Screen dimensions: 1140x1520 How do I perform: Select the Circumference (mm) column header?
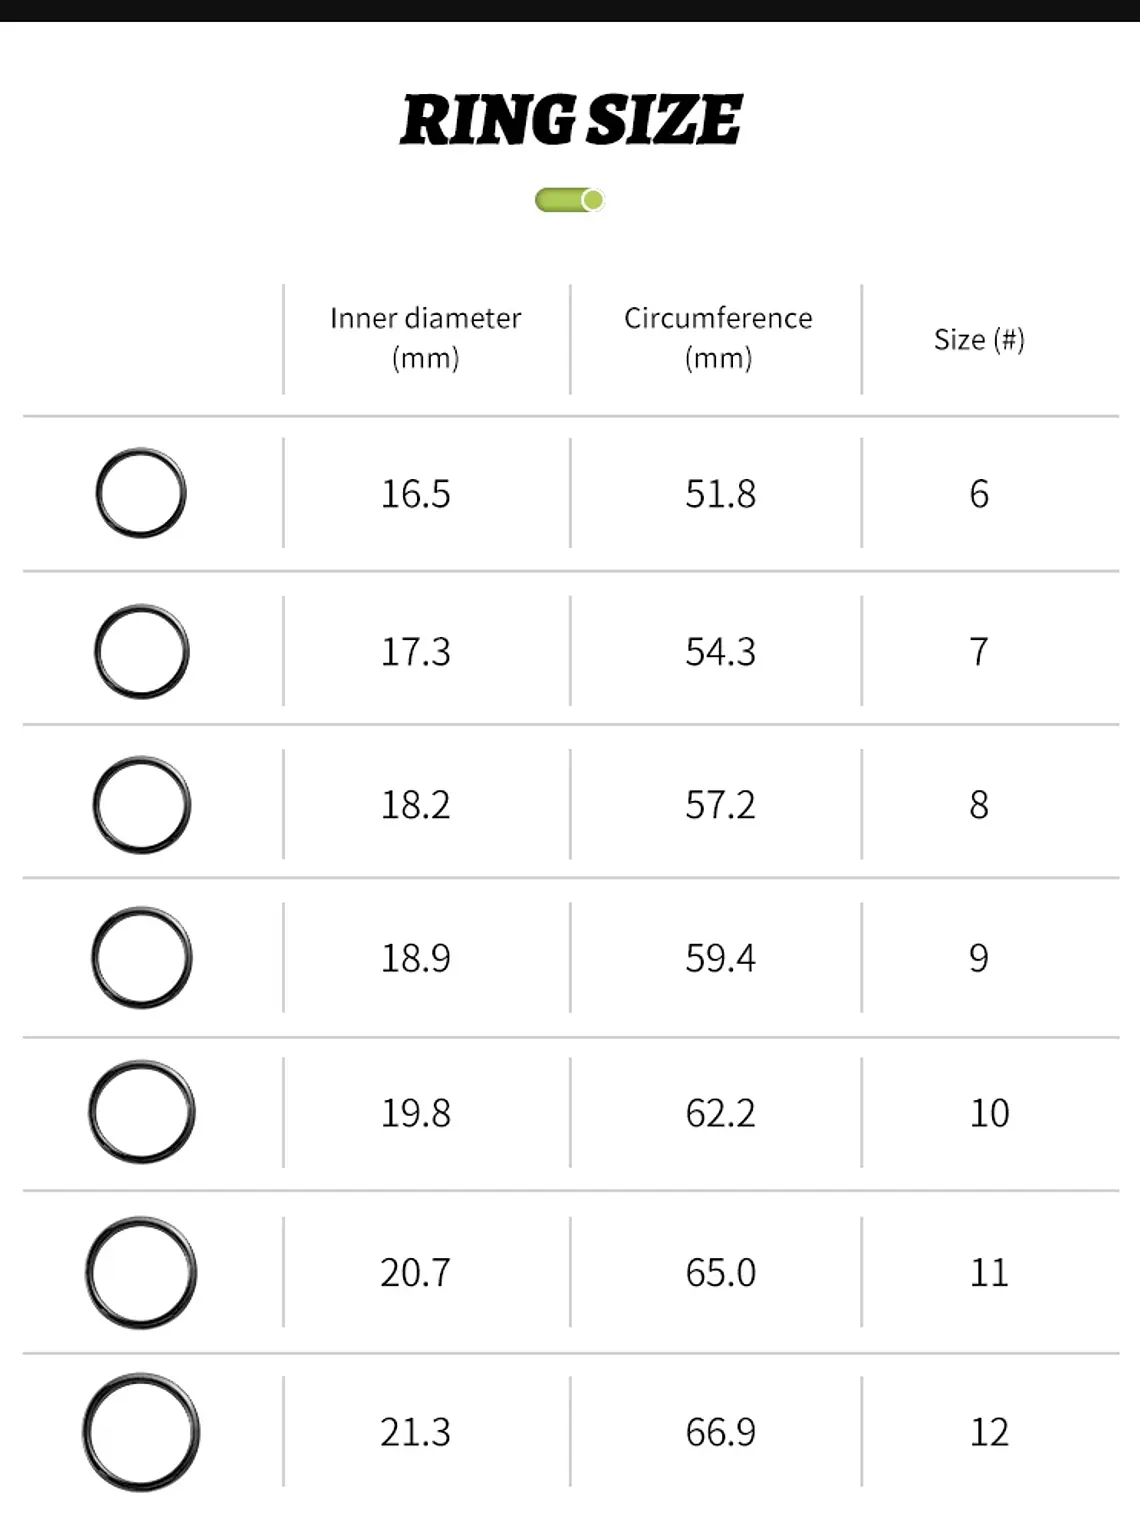click(718, 338)
